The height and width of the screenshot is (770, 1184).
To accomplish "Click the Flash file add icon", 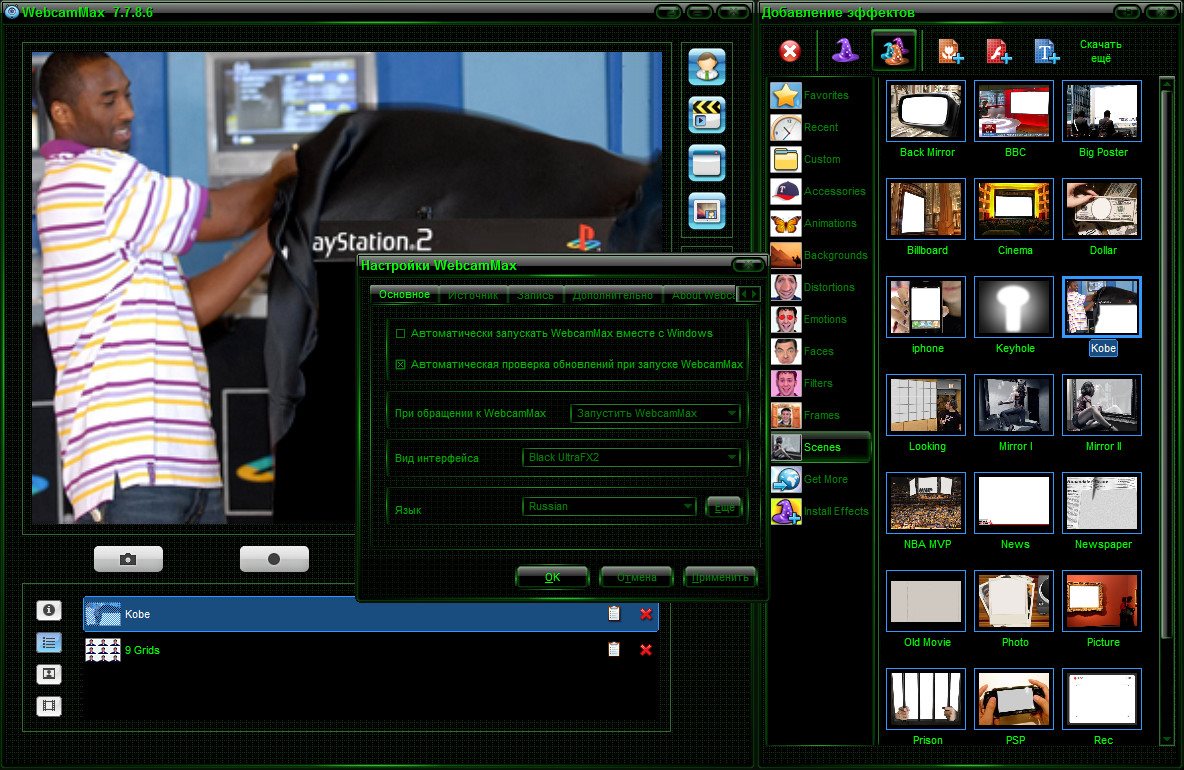I will [x=999, y=51].
